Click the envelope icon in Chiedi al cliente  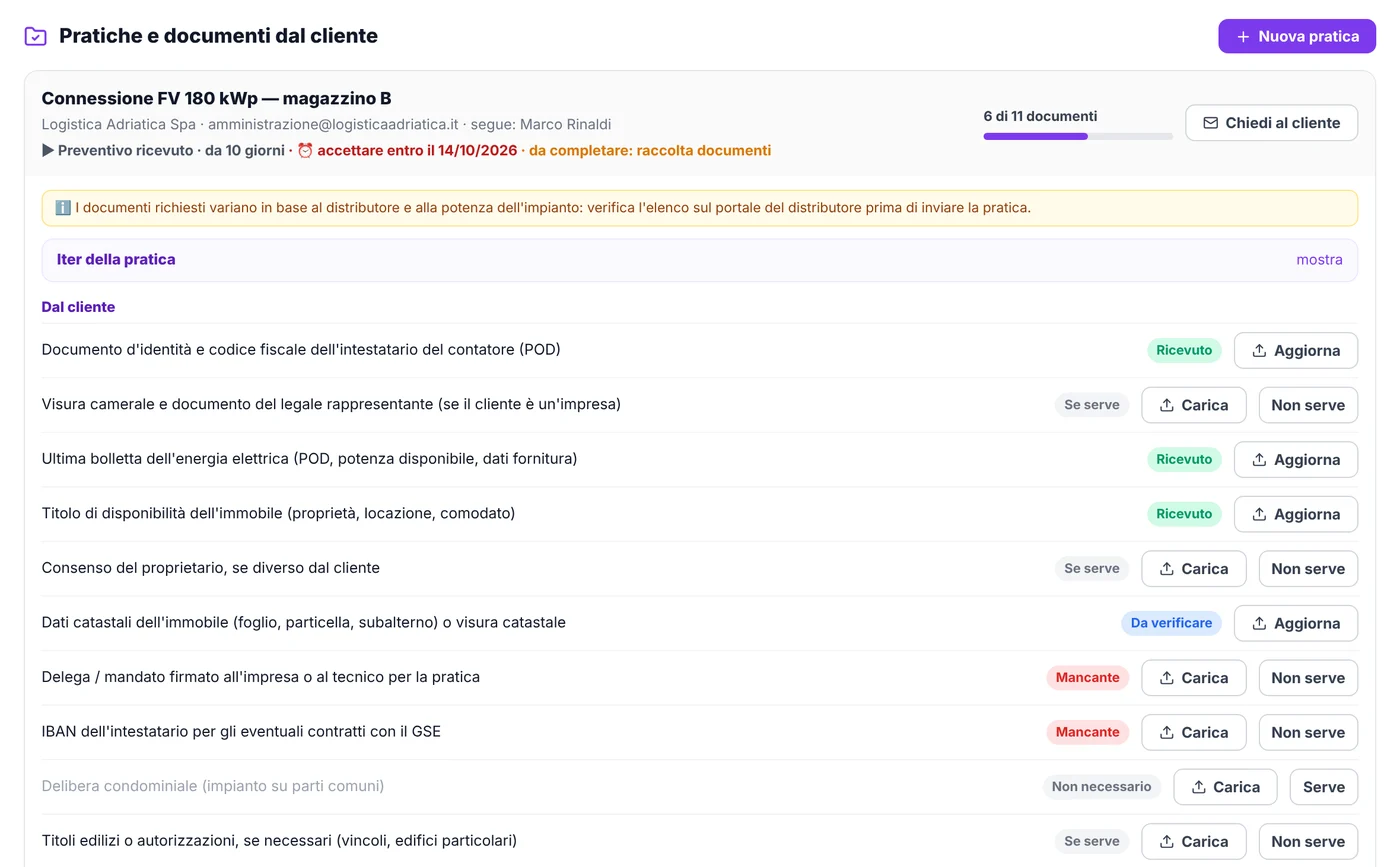pos(1210,123)
